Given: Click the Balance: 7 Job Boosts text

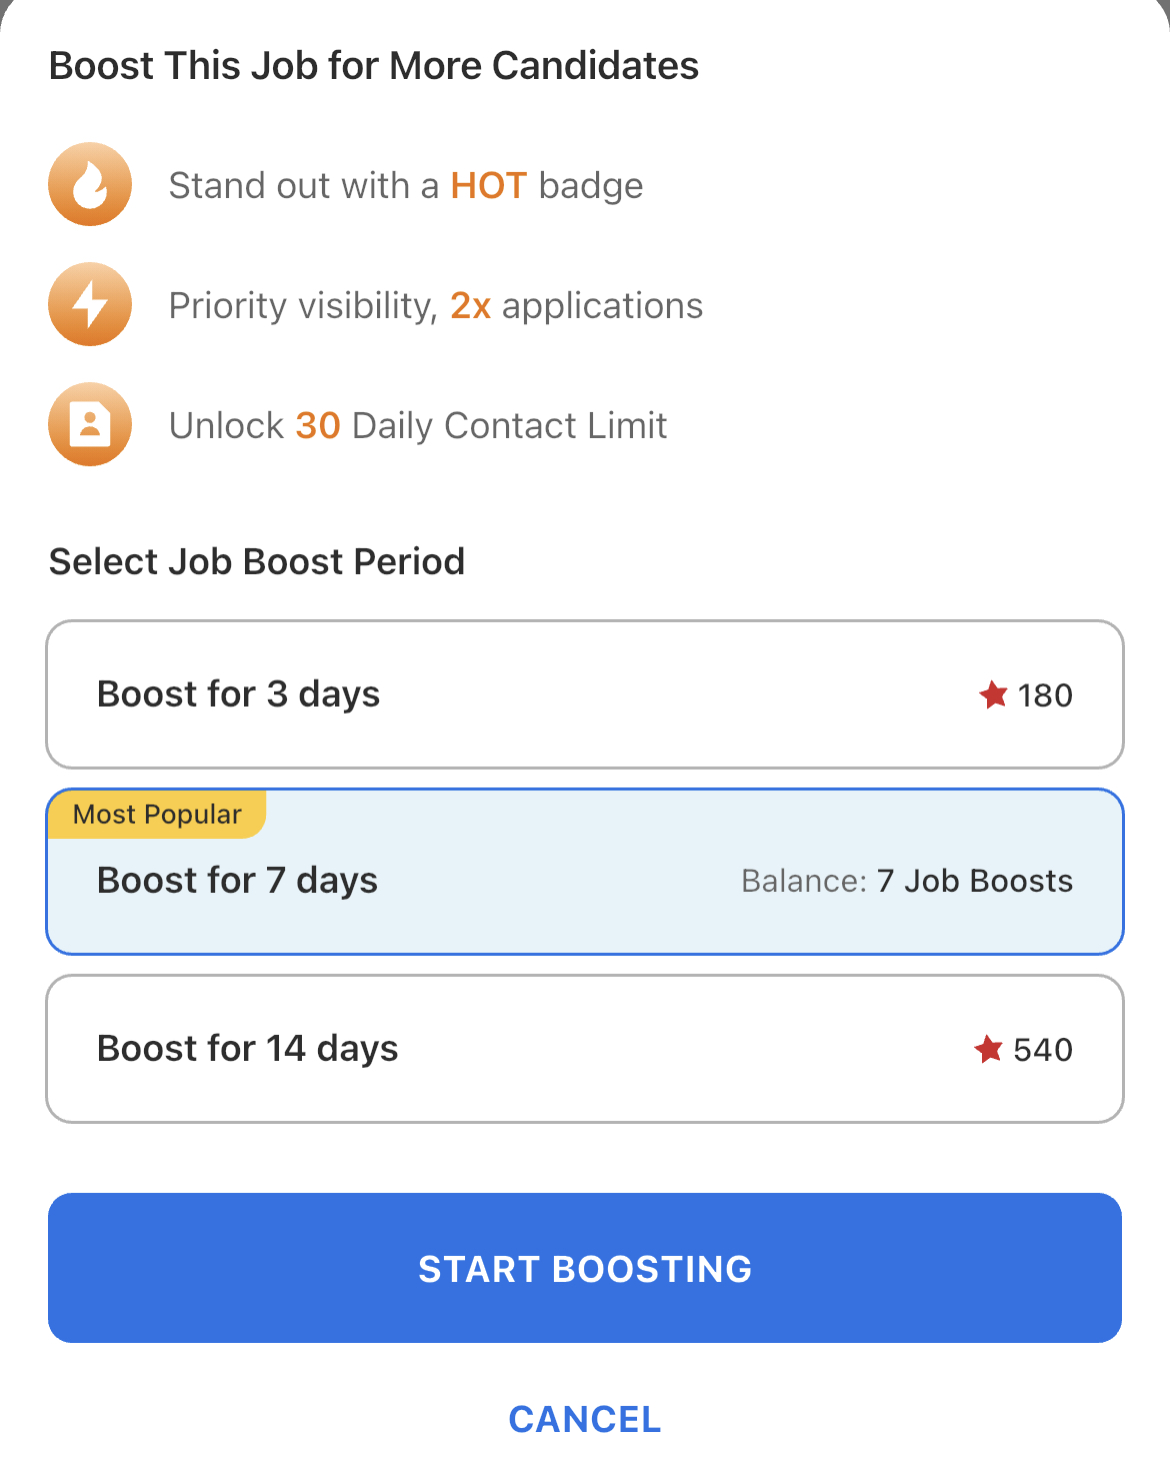Looking at the screenshot, I should pyautogui.click(x=906, y=881).
